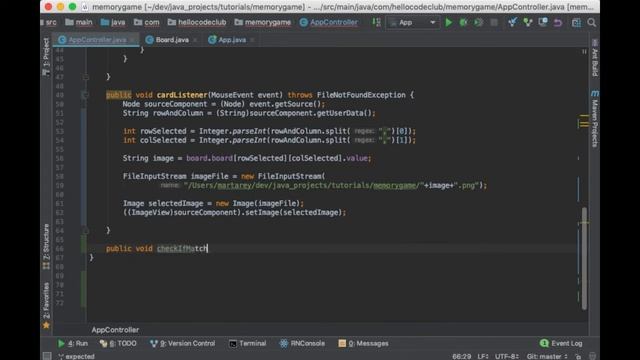Click the gray Stop square icon
This screenshot has width=640, height=360.
494,22
